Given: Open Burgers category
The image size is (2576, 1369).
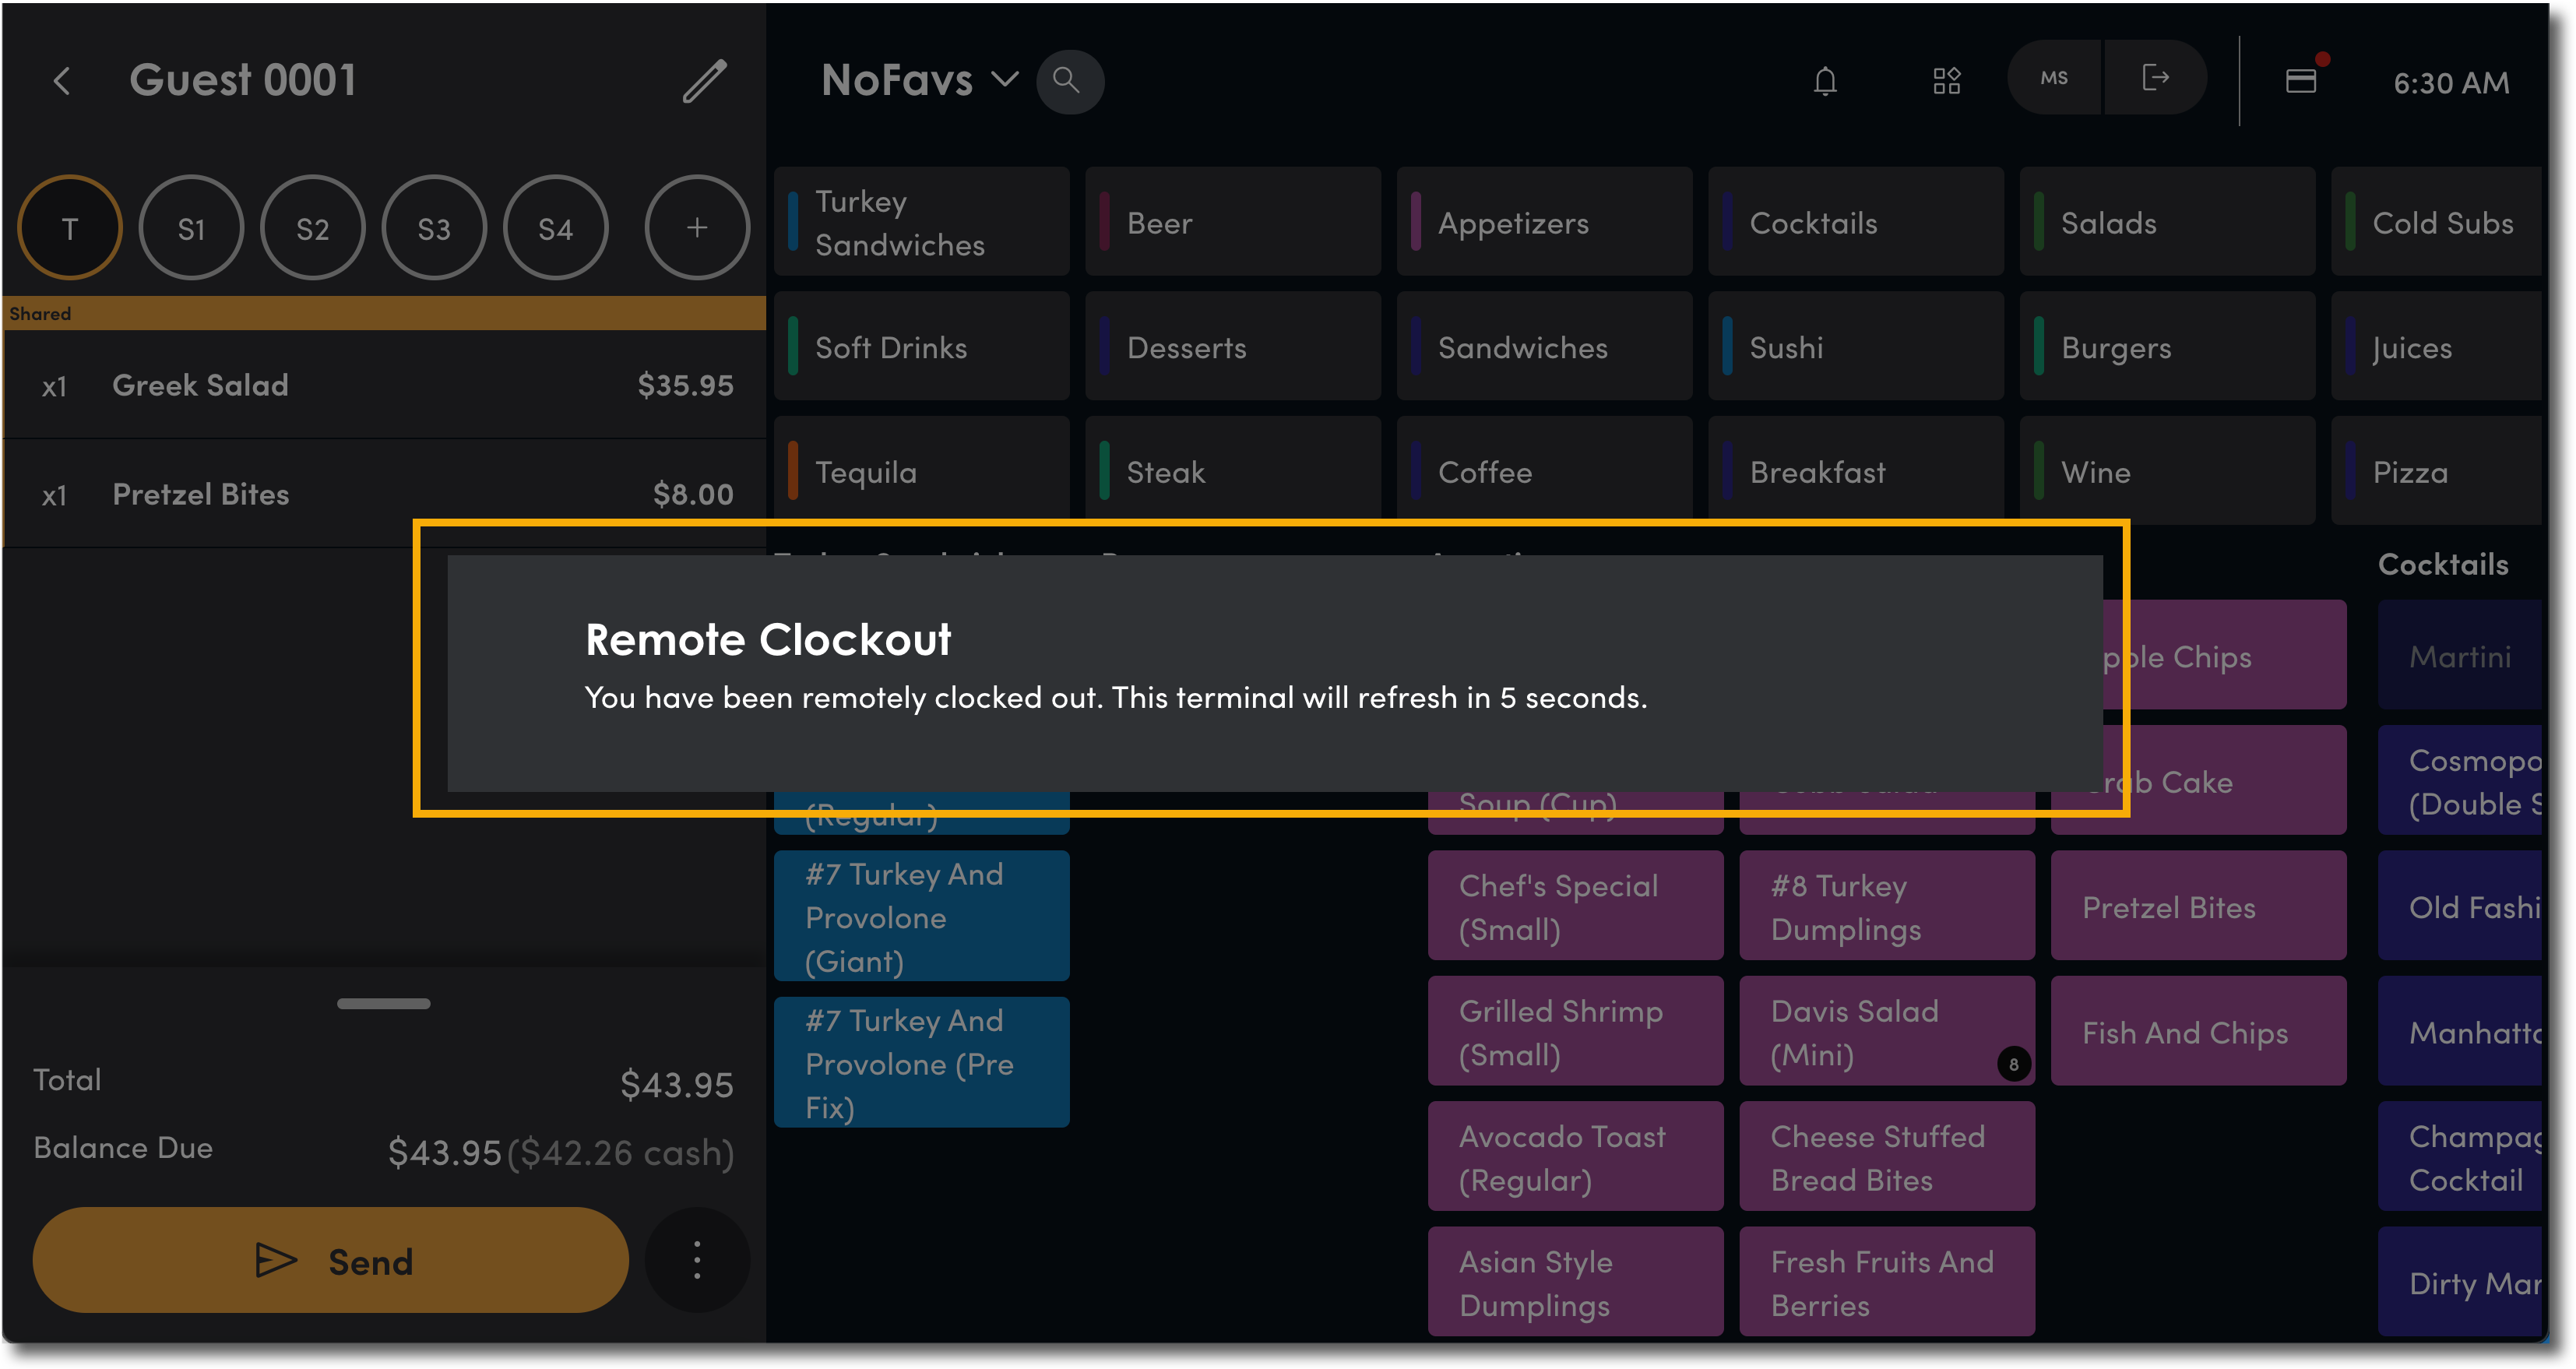Looking at the screenshot, I should (2167, 347).
